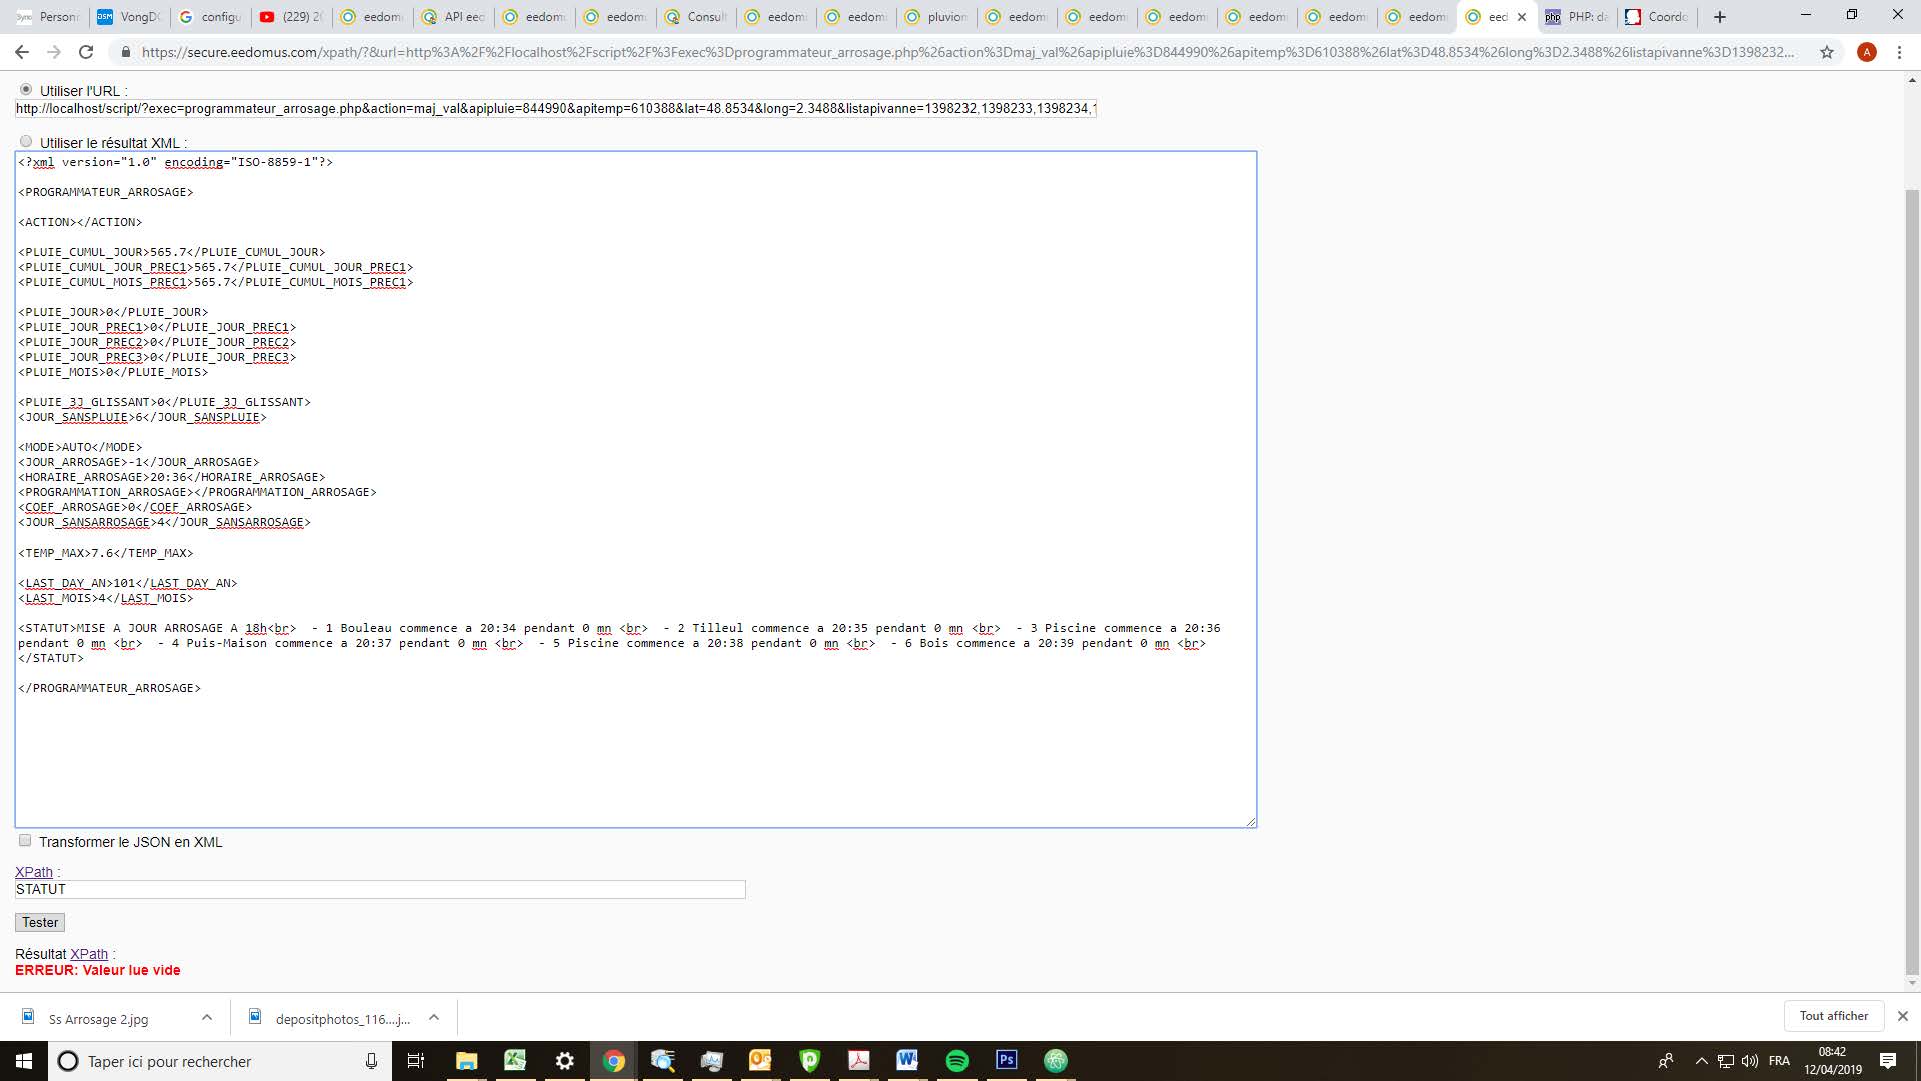
Task: Click the XPath input field containing STATUT
Action: pos(380,889)
